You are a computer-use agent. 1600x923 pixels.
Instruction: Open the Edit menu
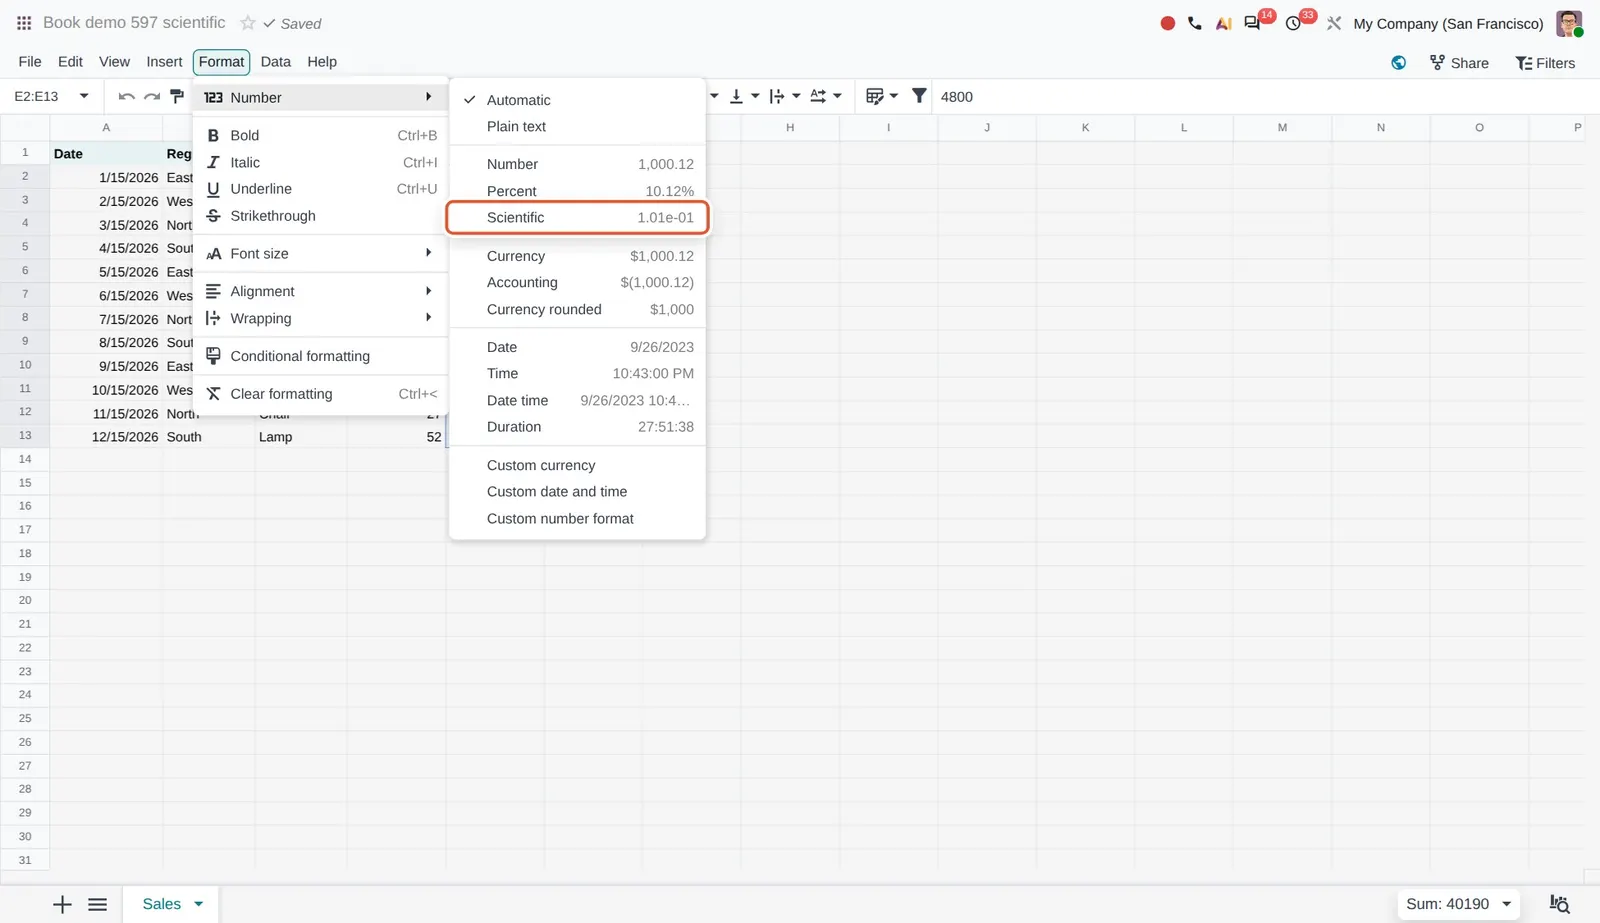(x=70, y=62)
